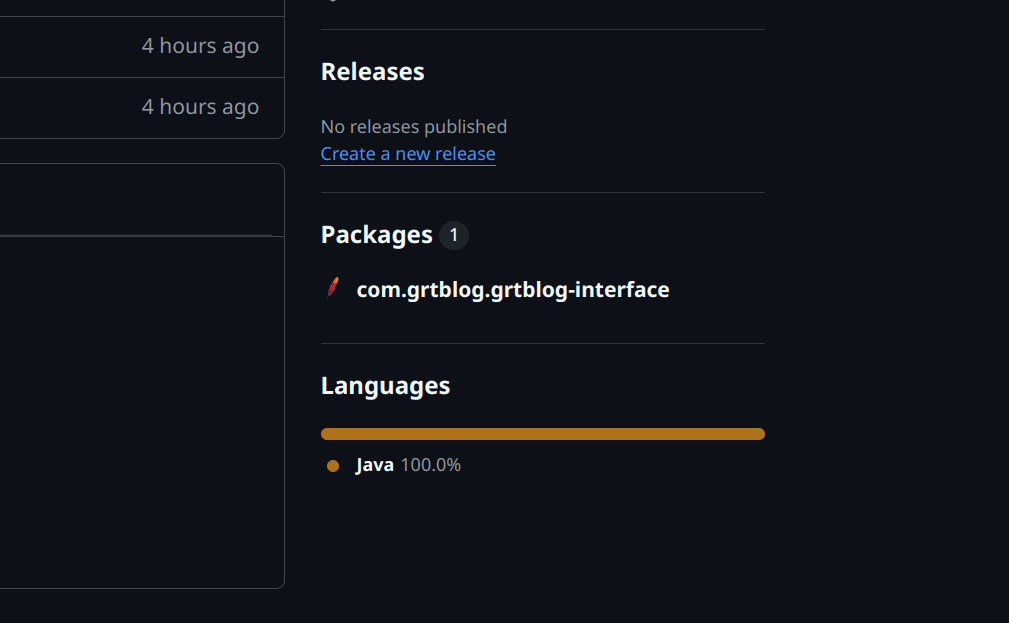This screenshot has height=623, width=1009.
Task: Click the Languages section heading
Action: [385, 386]
